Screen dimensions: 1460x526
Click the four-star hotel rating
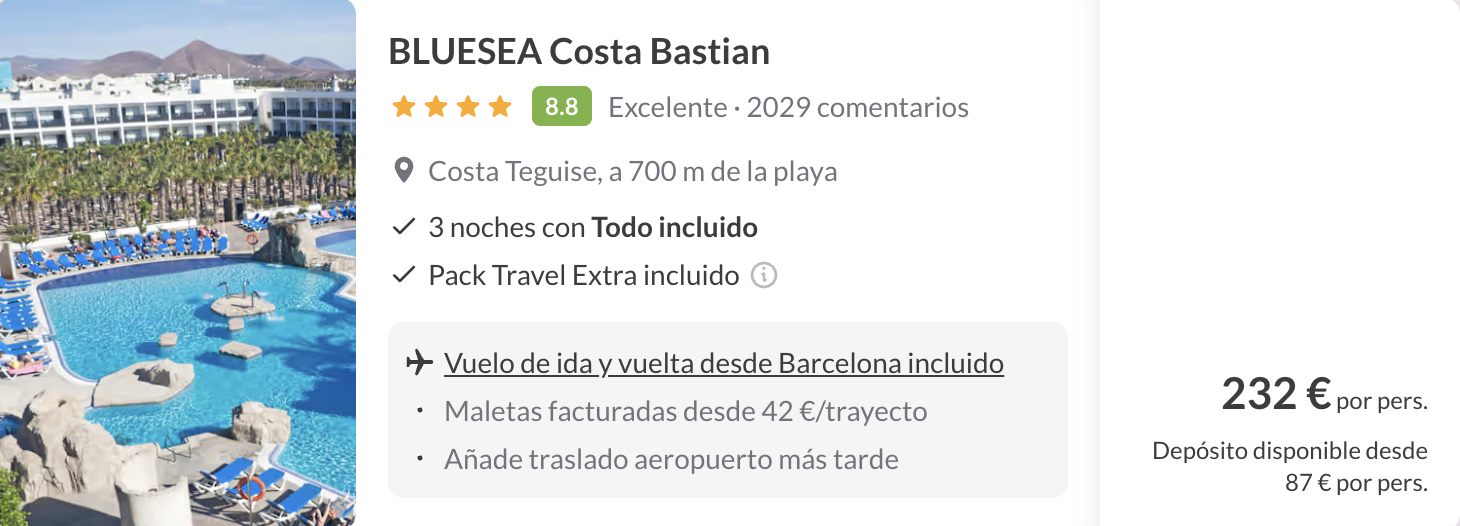pos(452,107)
